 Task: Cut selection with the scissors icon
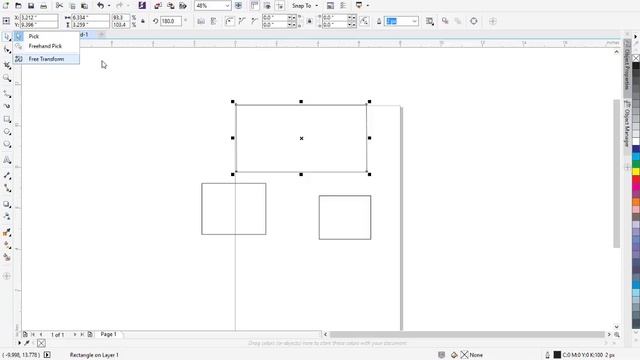click(60, 6)
